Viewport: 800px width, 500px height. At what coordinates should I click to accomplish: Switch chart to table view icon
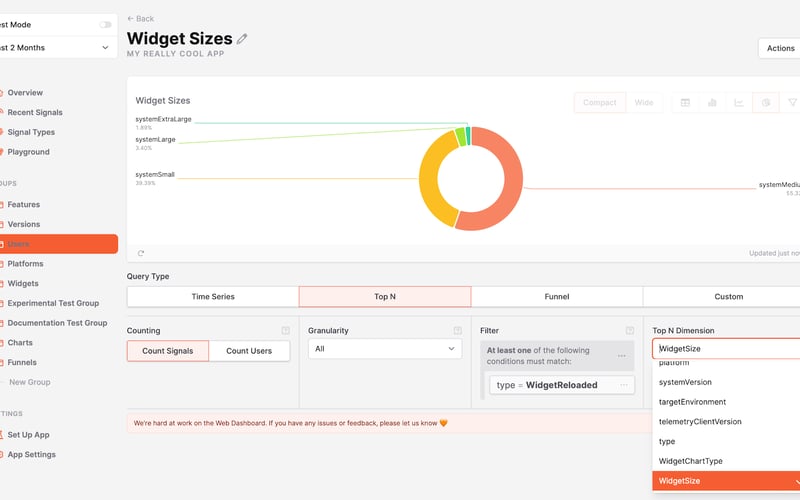[685, 103]
